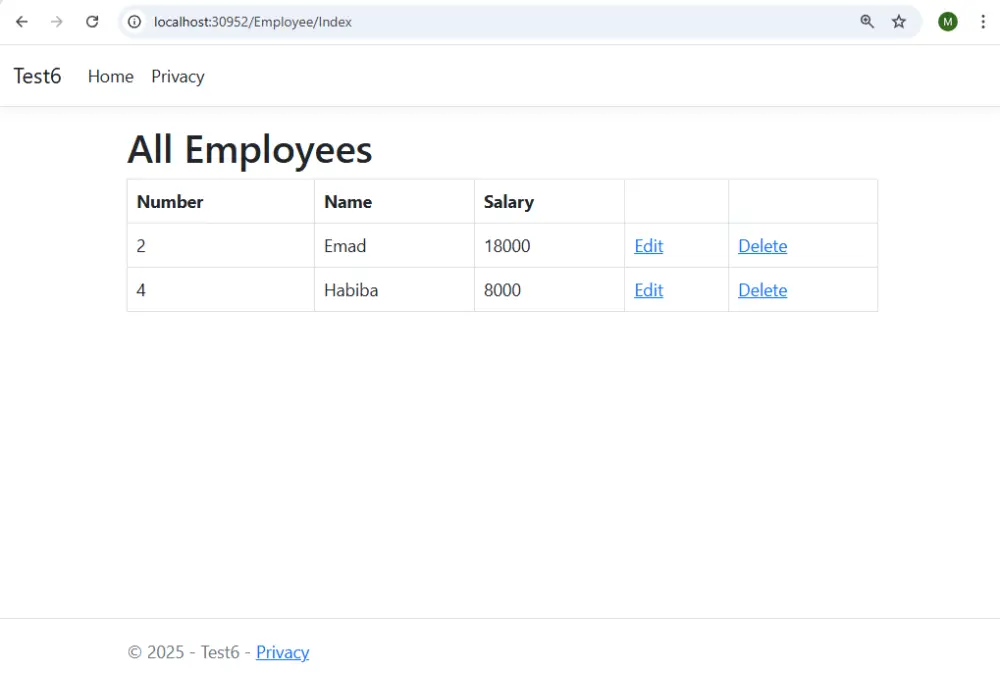Edit the employee named Emad
Screen dimensions: 1000x673
(x=648, y=245)
